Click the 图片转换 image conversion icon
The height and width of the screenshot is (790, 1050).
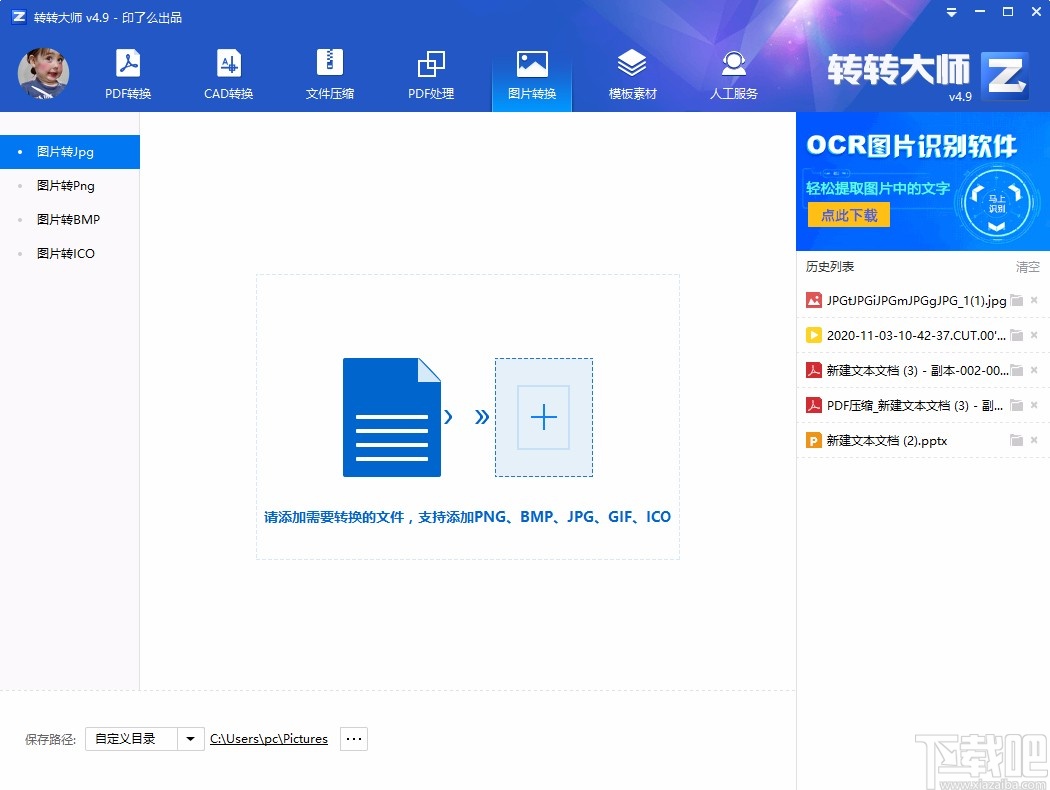531,70
